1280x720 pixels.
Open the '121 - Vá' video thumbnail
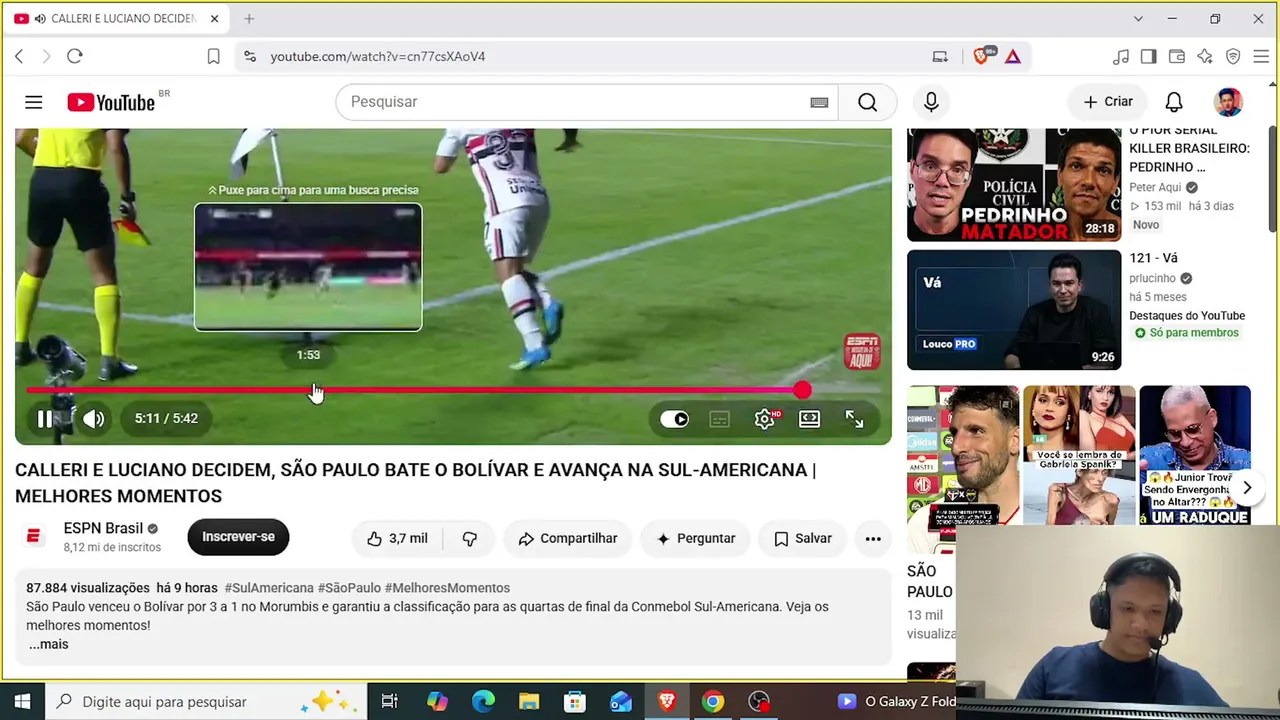[1014, 310]
